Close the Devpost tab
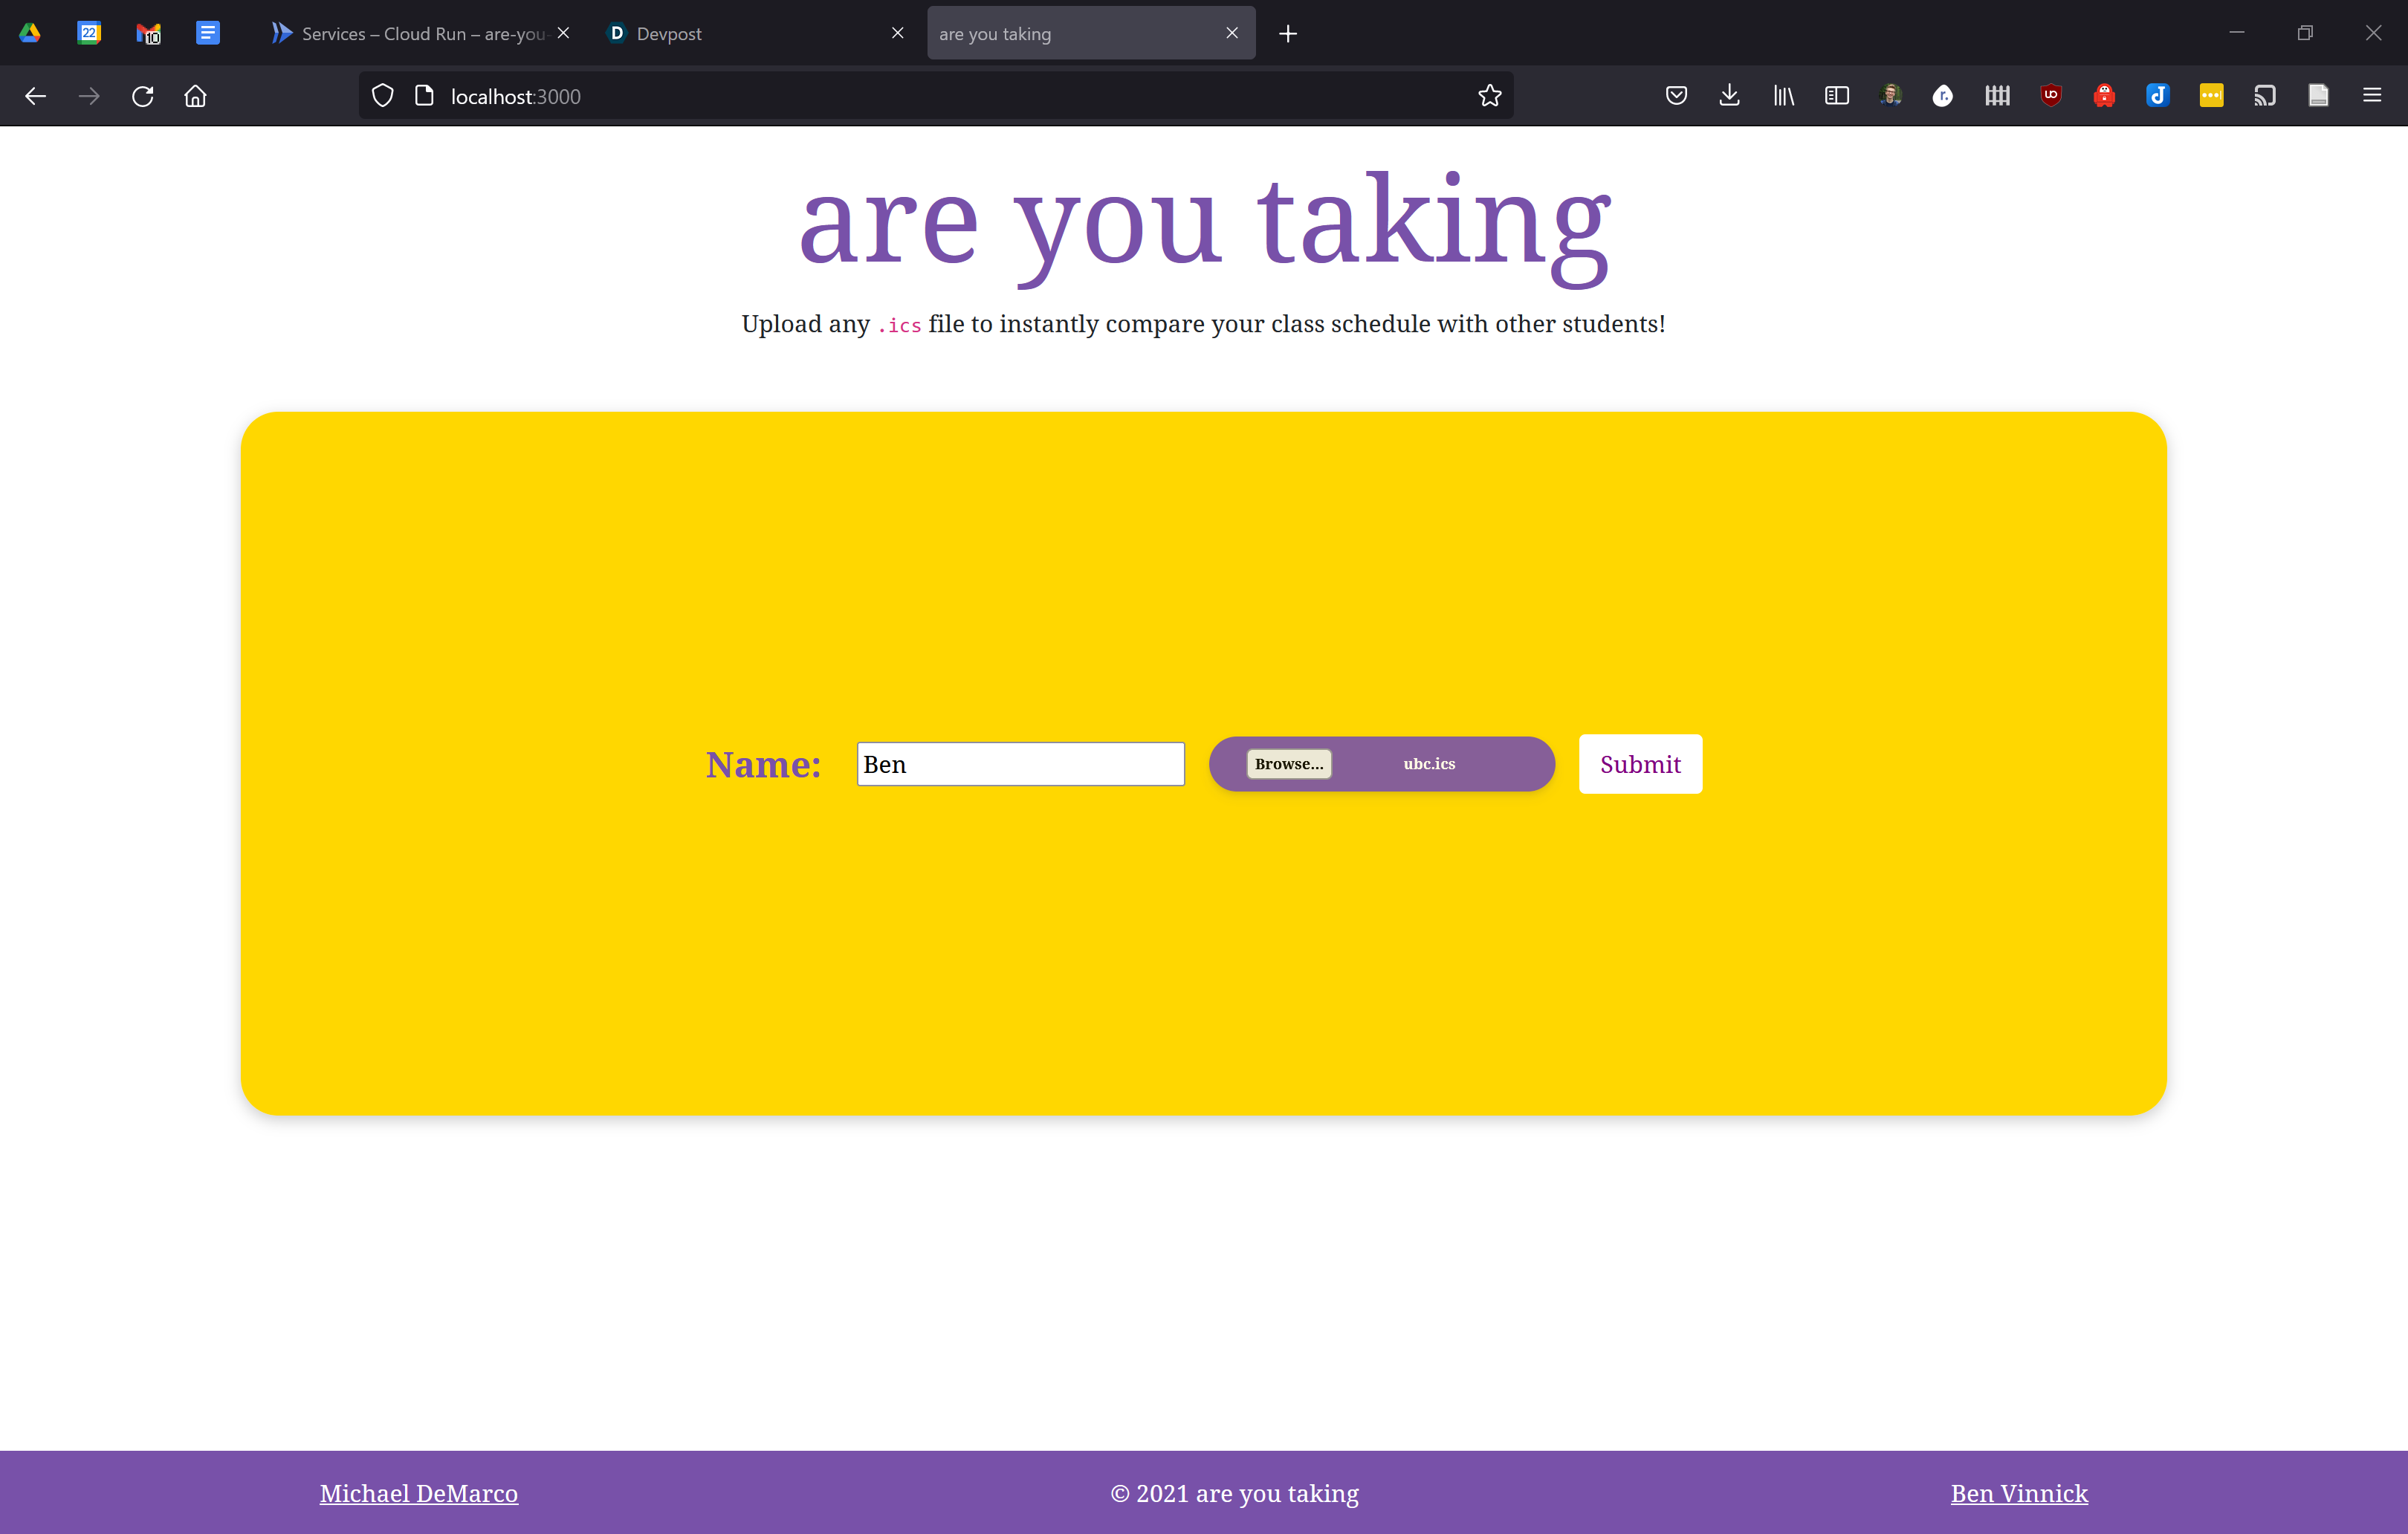This screenshot has width=2408, height=1534. point(897,33)
